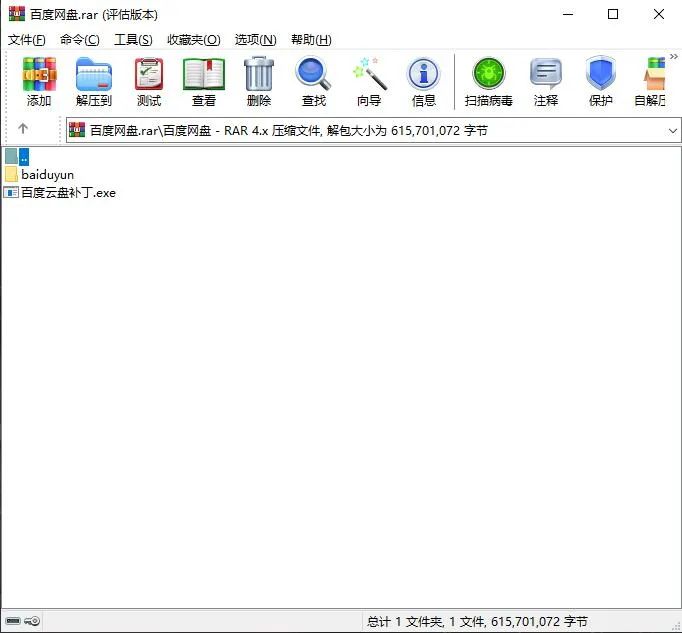Click the WinRAR icon in title bar
Image resolution: width=682 pixels, height=633 pixels.
(17, 14)
